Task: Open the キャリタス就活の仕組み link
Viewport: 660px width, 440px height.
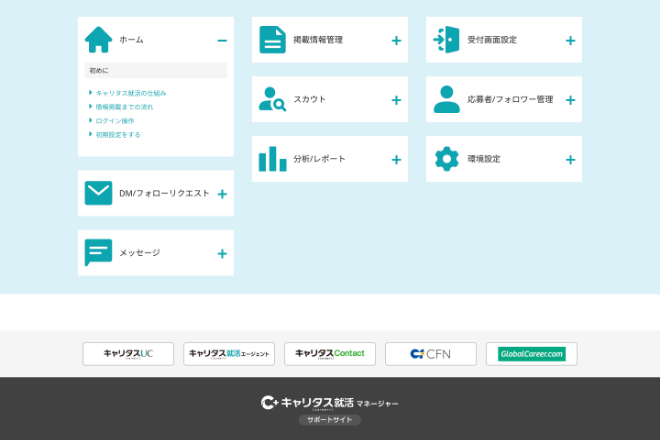Action: click(130, 93)
